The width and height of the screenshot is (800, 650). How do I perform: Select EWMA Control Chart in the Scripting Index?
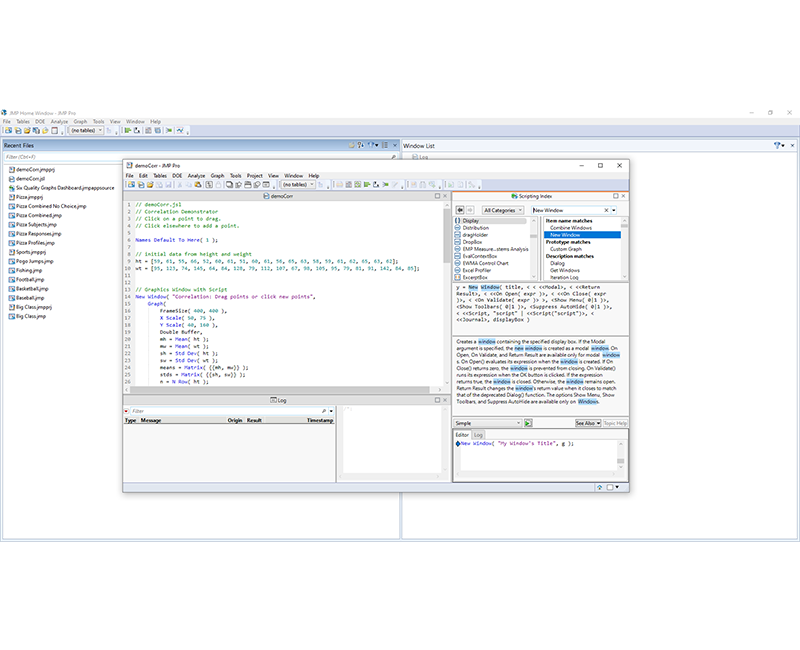coord(486,264)
